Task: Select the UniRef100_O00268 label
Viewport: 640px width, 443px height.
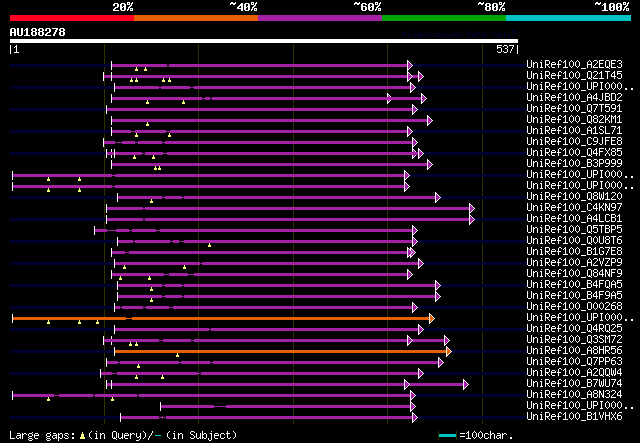Action: pos(574,307)
